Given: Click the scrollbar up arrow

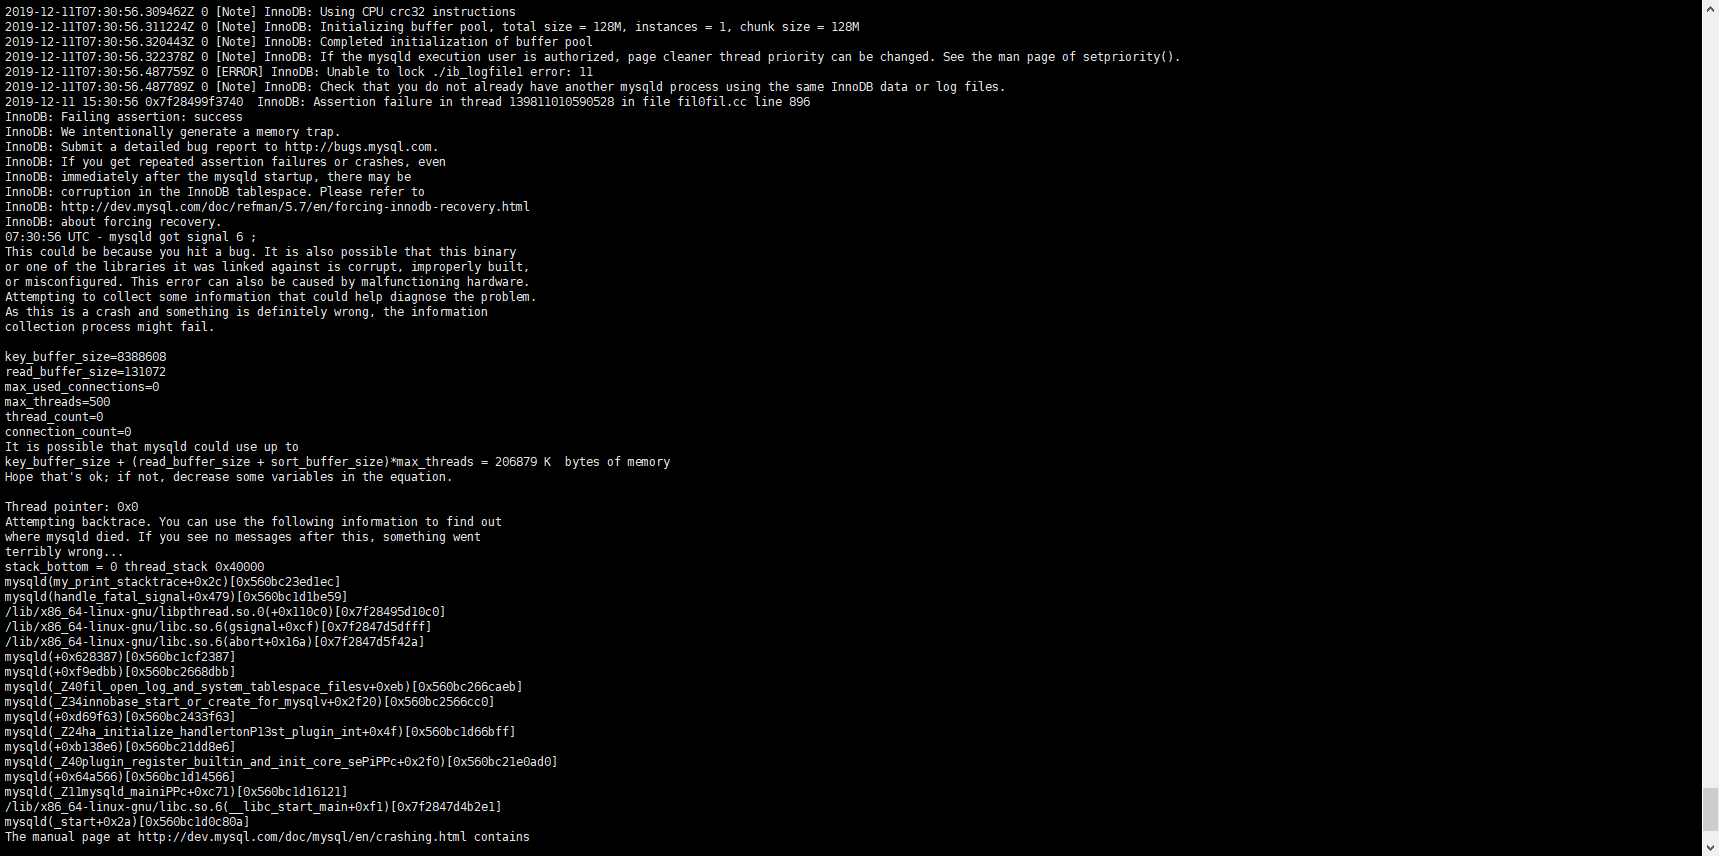Looking at the screenshot, I should (1710, 8).
